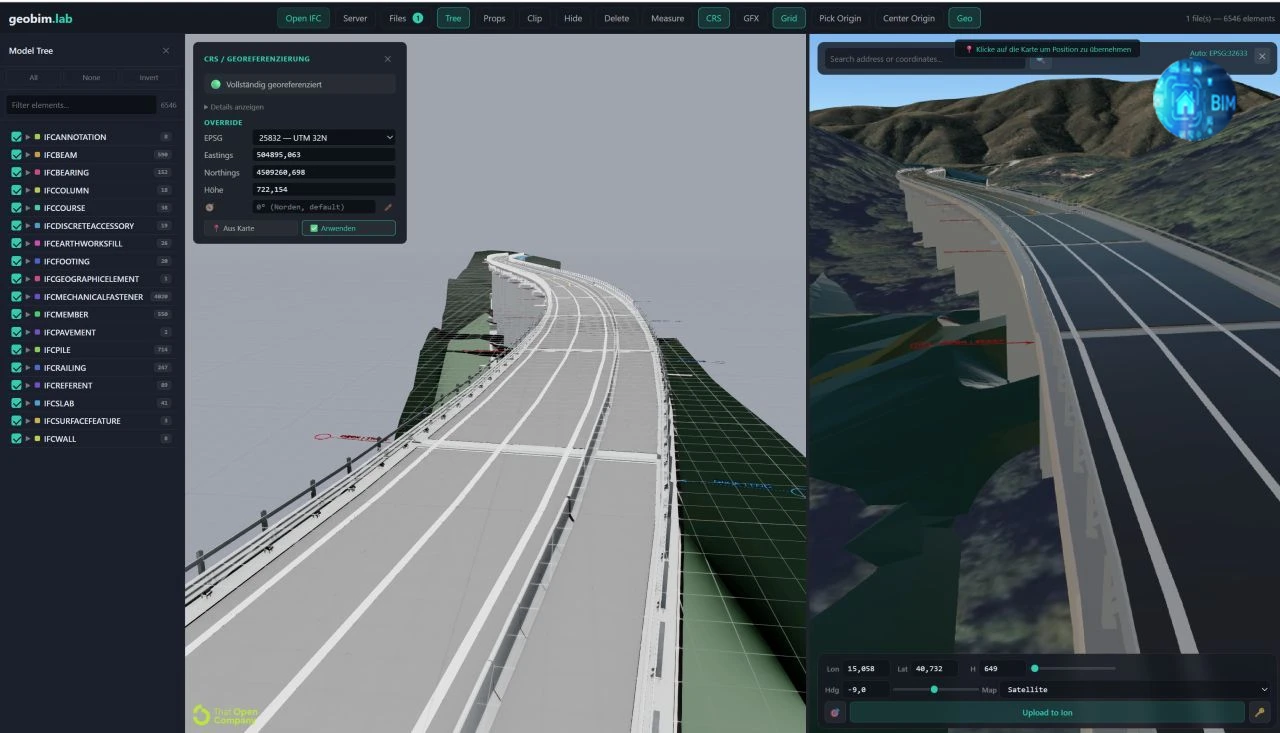Expand the Details anzeigen section
Screen dimensions: 1280x733
point(234,107)
